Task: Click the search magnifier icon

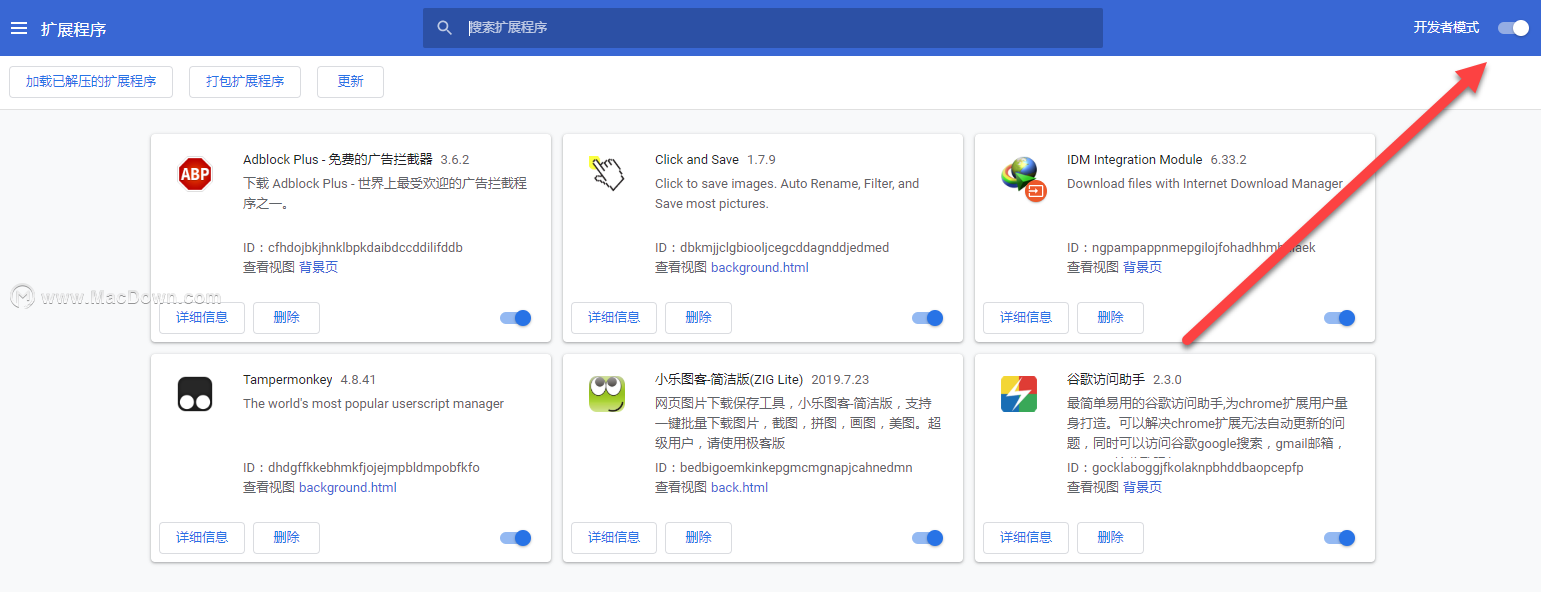Action: pos(445,28)
